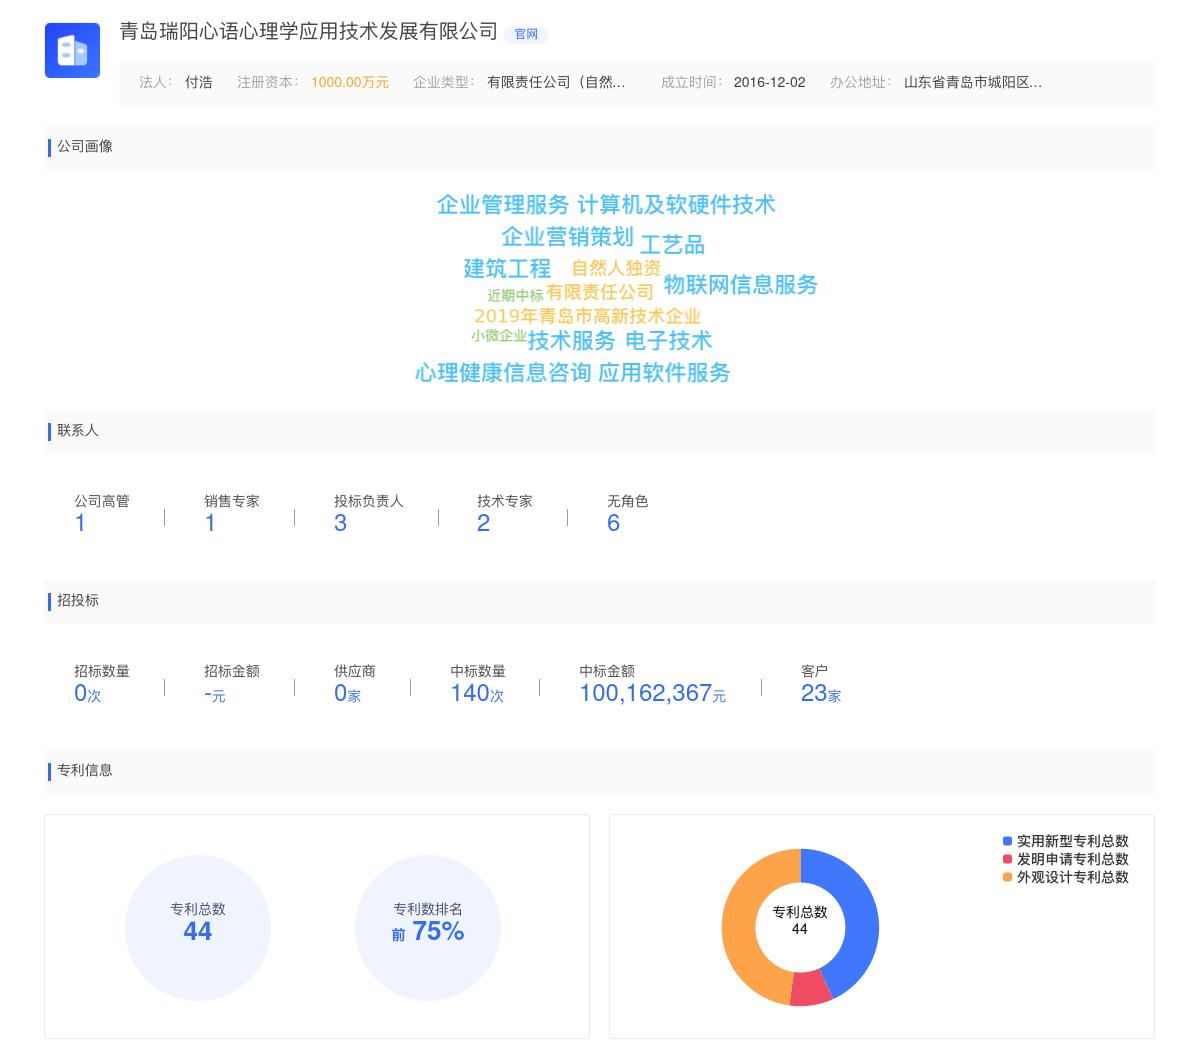
Task: Click donut center label 专利总数 44
Action: [x=800, y=920]
